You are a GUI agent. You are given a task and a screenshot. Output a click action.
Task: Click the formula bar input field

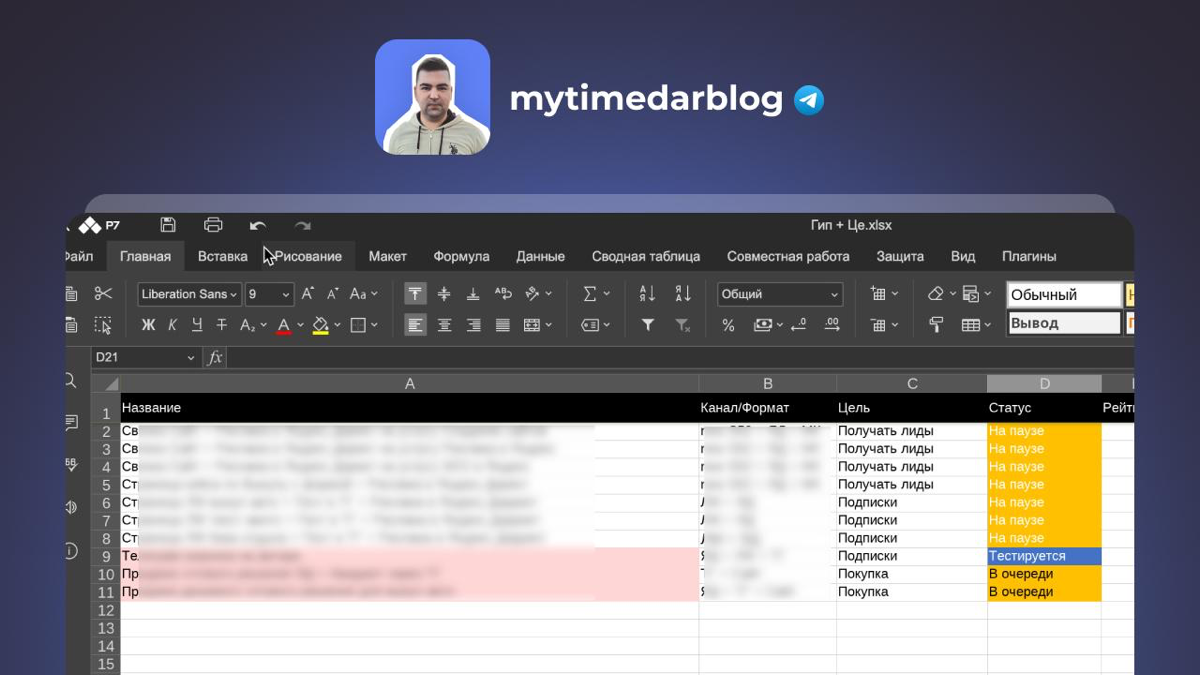[x=680, y=357]
